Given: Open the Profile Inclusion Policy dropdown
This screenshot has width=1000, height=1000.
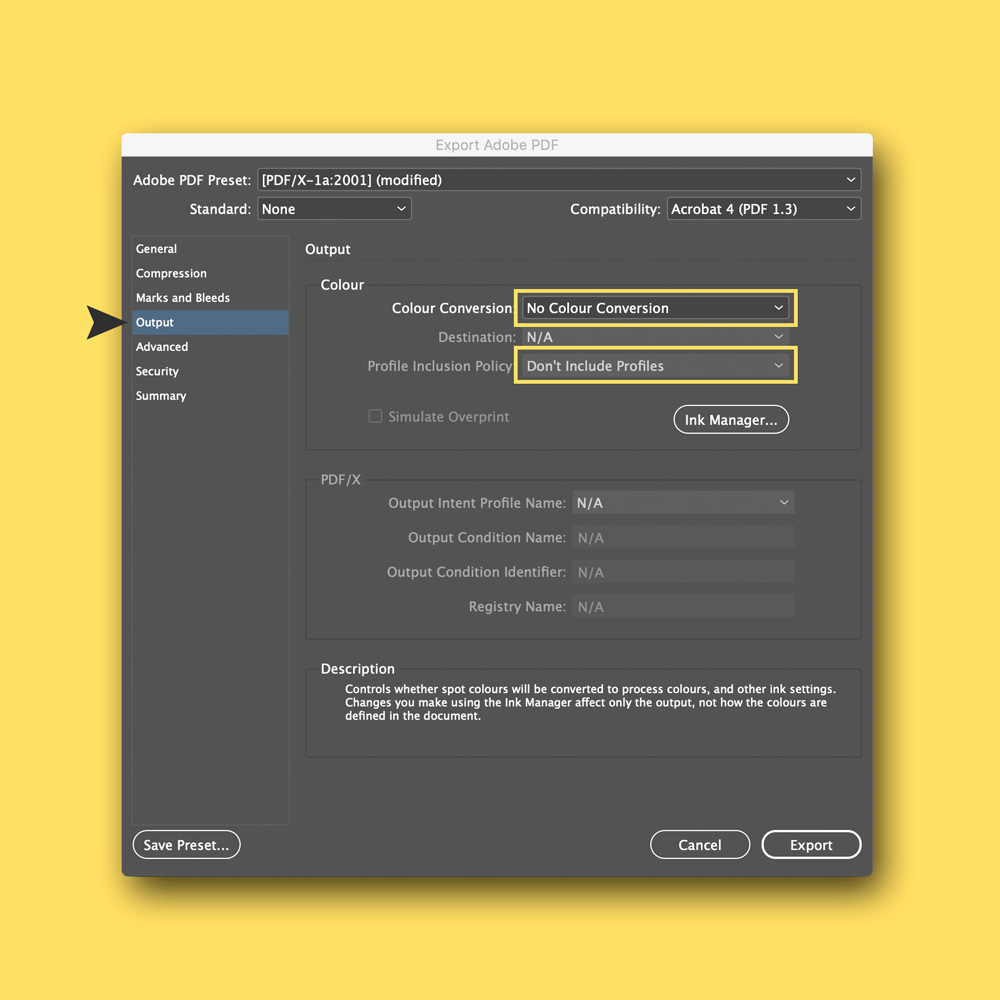Looking at the screenshot, I should [x=655, y=366].
